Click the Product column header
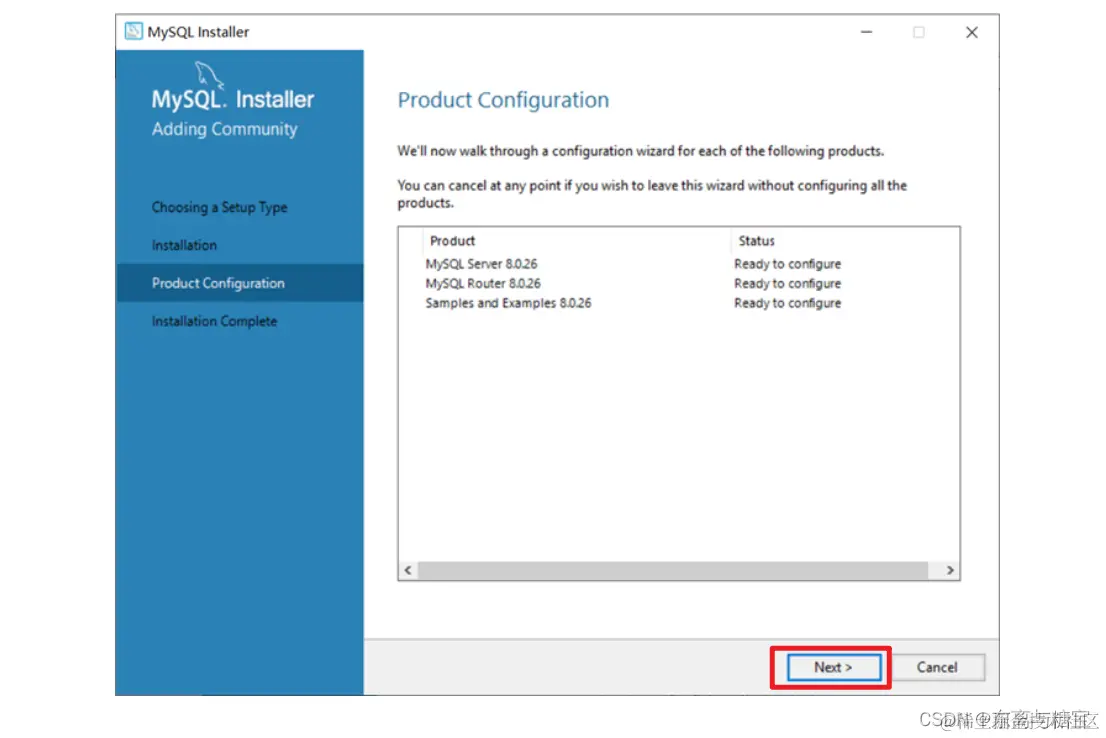The height and width of the screenshot is (738, 1106). click(576, 241)
